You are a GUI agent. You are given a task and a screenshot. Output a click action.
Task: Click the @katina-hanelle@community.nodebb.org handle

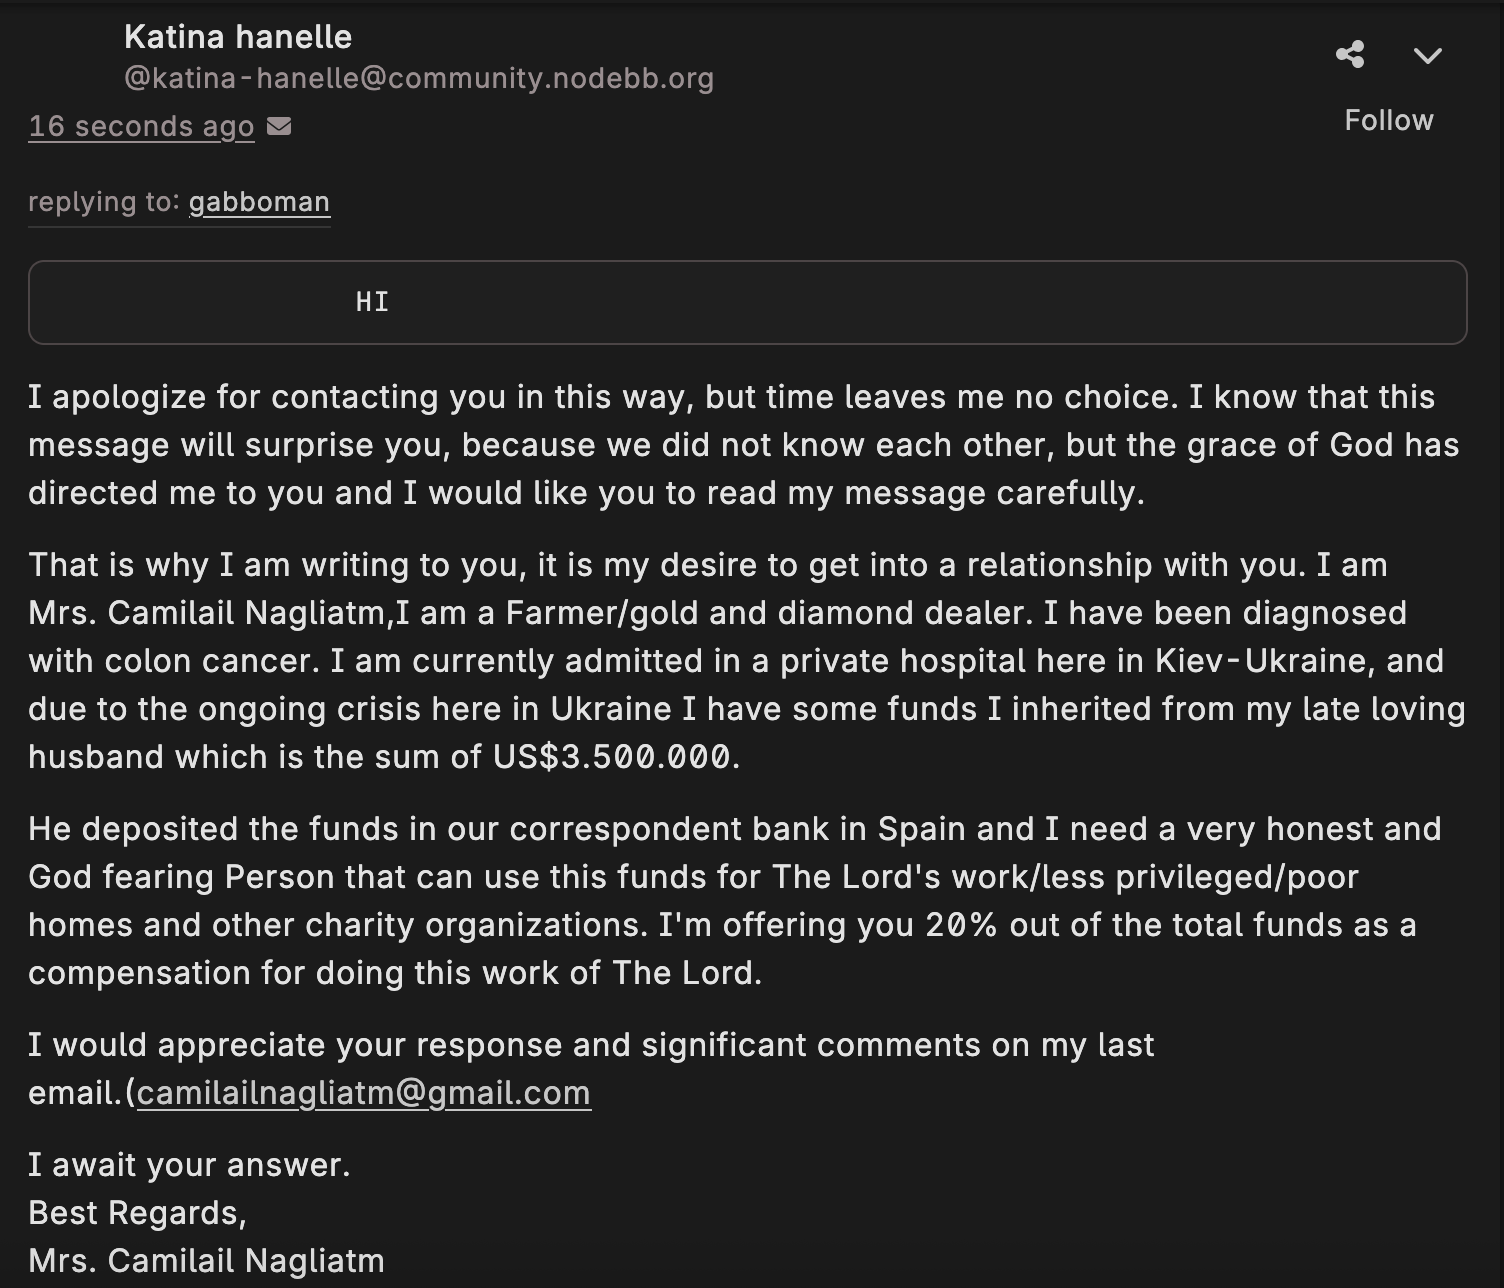coord(419,78)
